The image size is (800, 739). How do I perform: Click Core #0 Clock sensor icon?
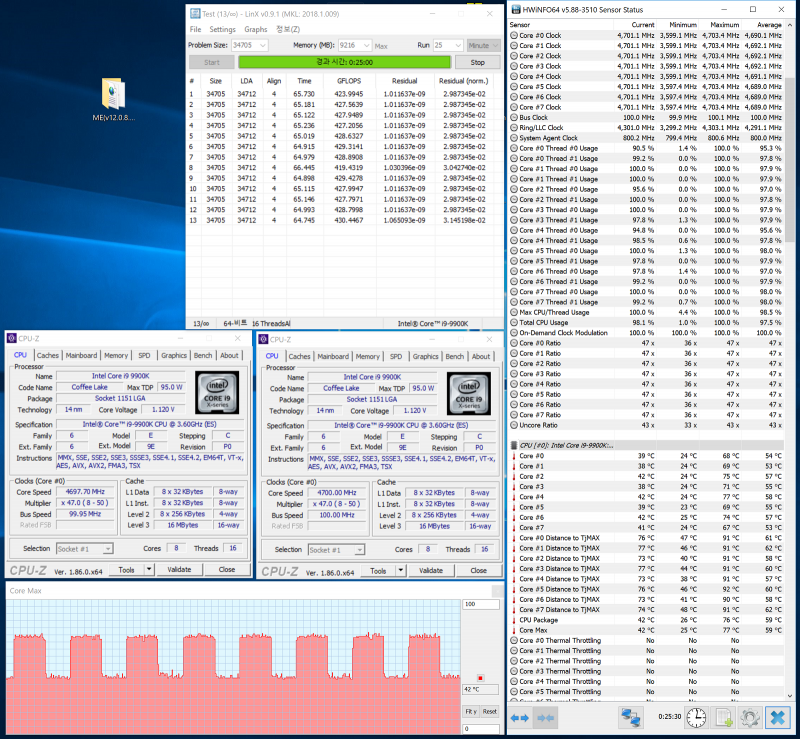click(x=514, y=35)
